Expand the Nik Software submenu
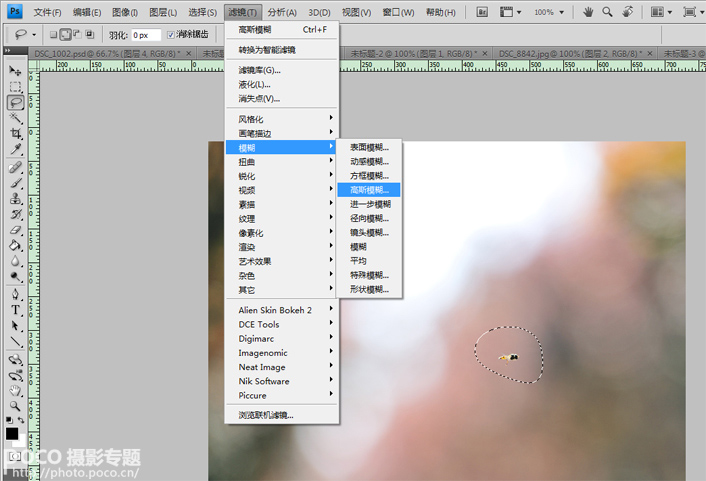 282,381
